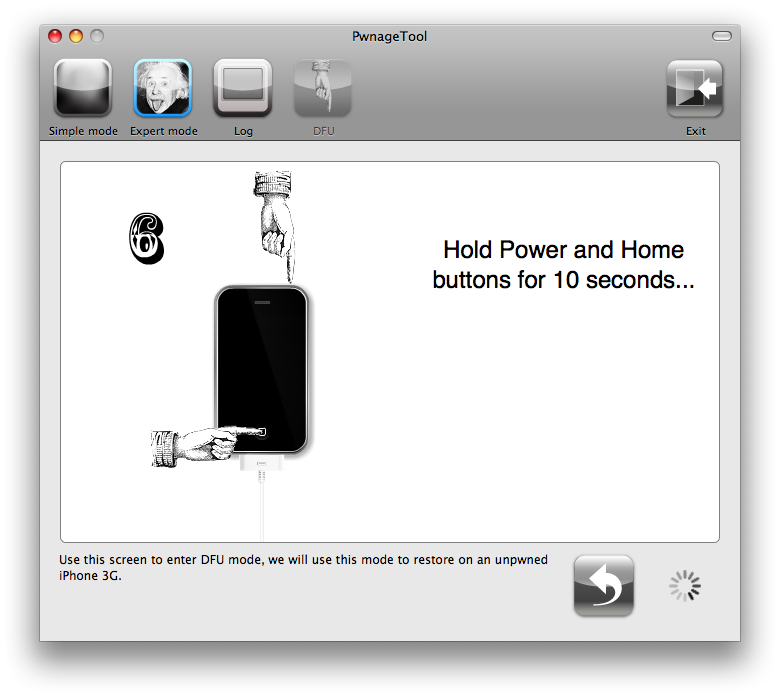The image size is (780, 696).
Task: Click the DFU toolbar icon
Action: point(322,90)
